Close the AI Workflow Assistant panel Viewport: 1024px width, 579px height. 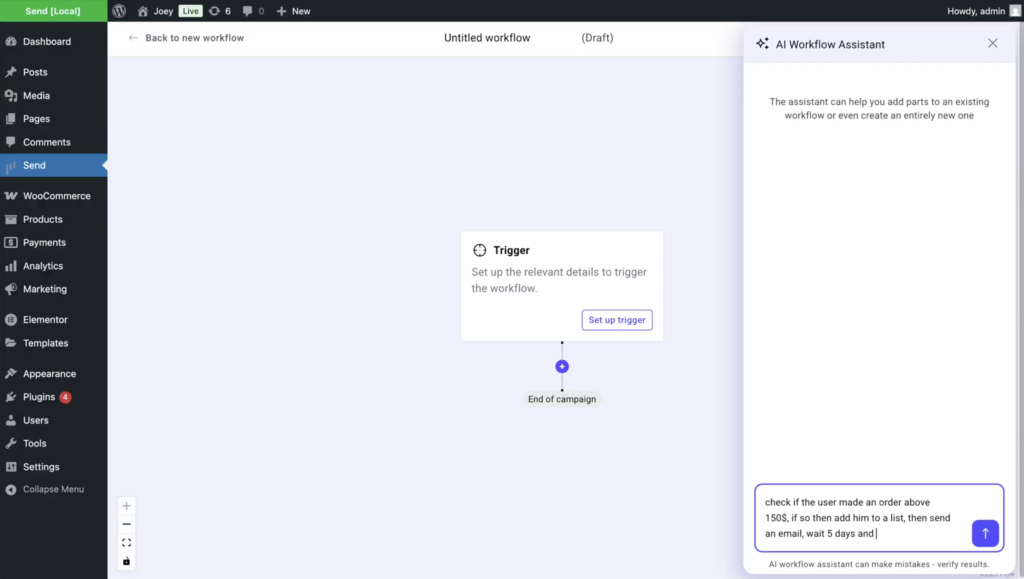pos(992,43)
